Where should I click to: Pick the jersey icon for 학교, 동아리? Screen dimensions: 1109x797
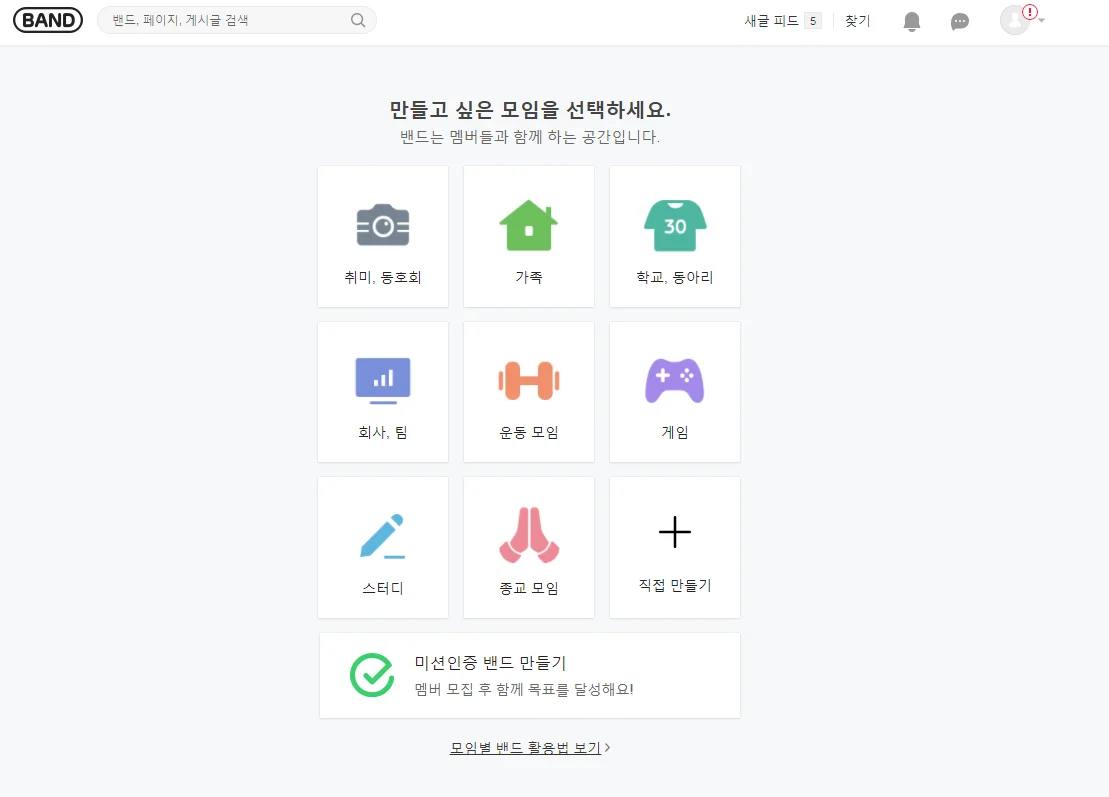point(675,226)
